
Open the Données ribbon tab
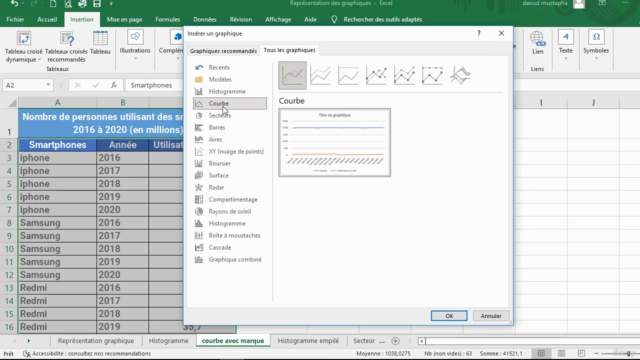tap(205, 19)
